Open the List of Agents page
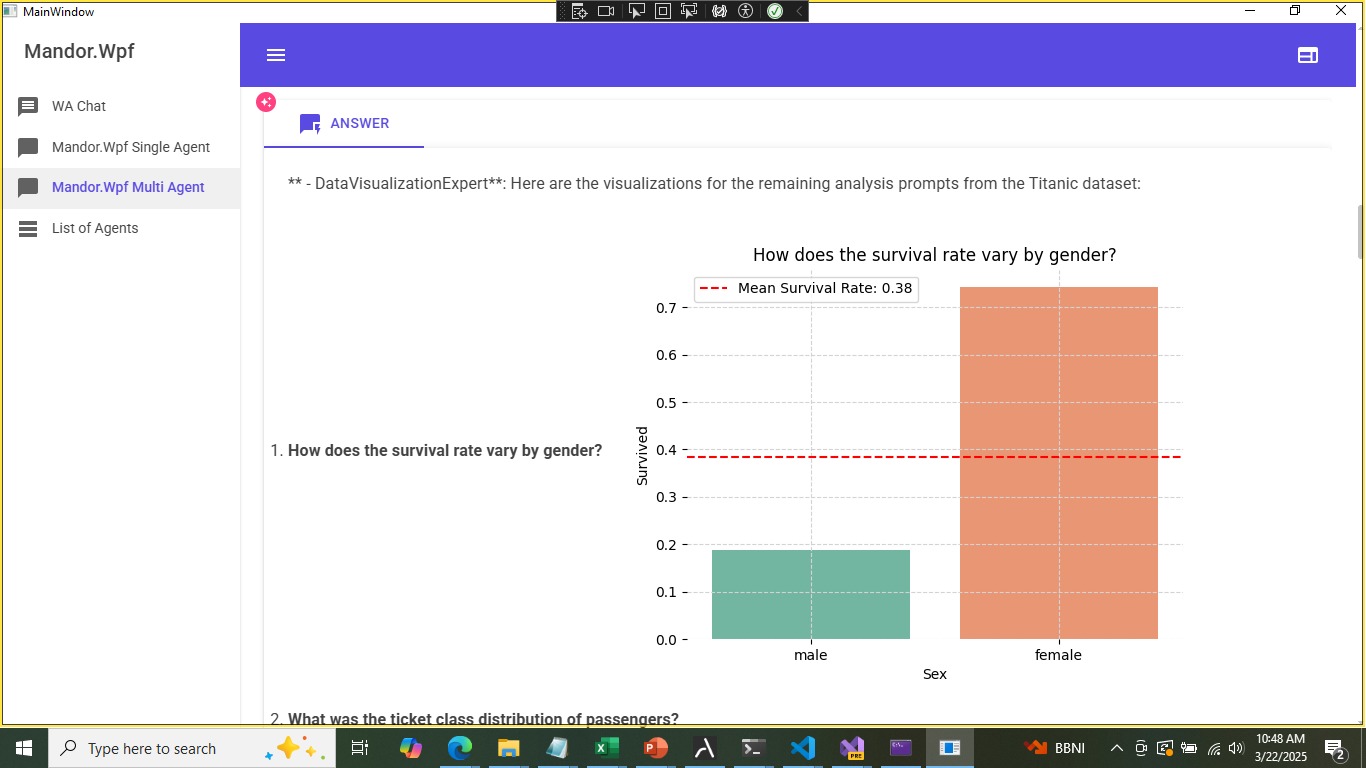The image size is (1366, 768). click(x=95, y=228)
